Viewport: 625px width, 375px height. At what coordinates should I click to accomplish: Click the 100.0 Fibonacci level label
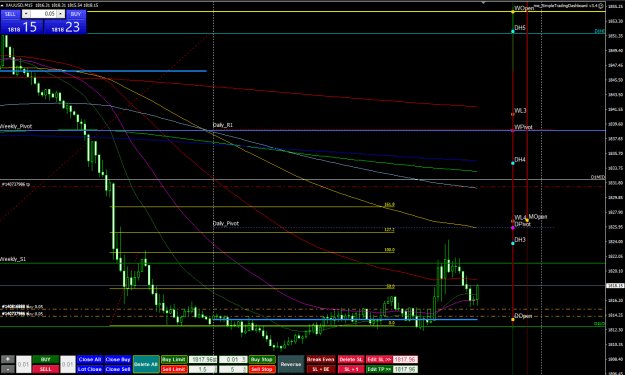(x=389, y=250)
